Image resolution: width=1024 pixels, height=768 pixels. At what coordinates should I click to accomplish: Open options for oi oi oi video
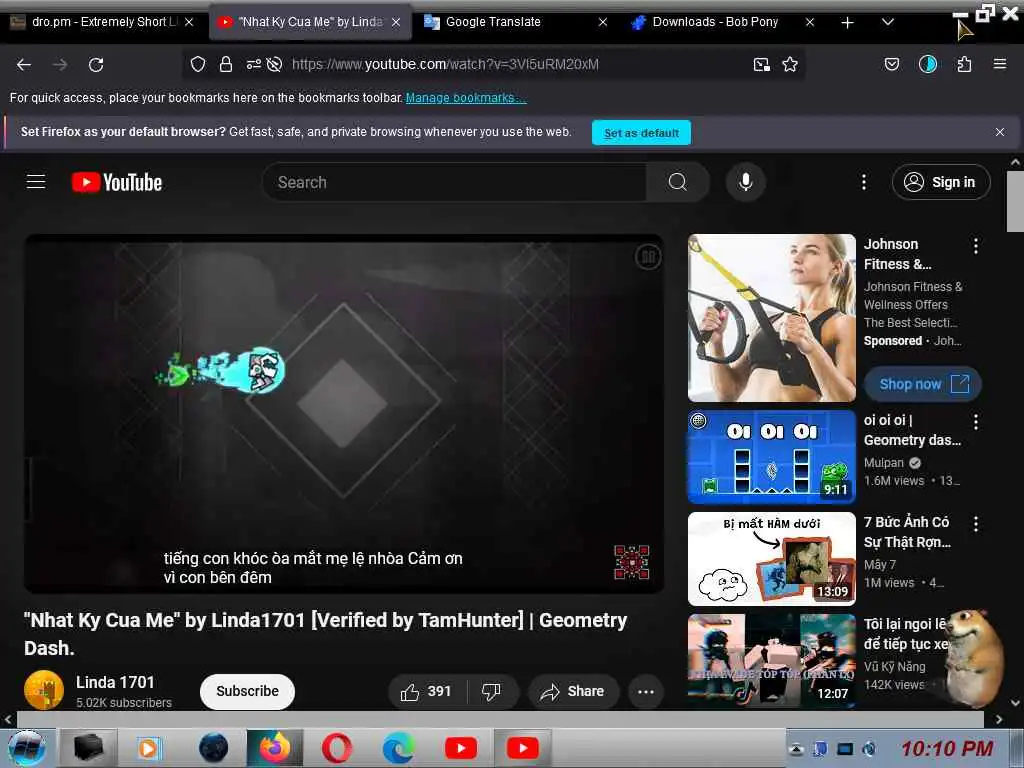976,422
